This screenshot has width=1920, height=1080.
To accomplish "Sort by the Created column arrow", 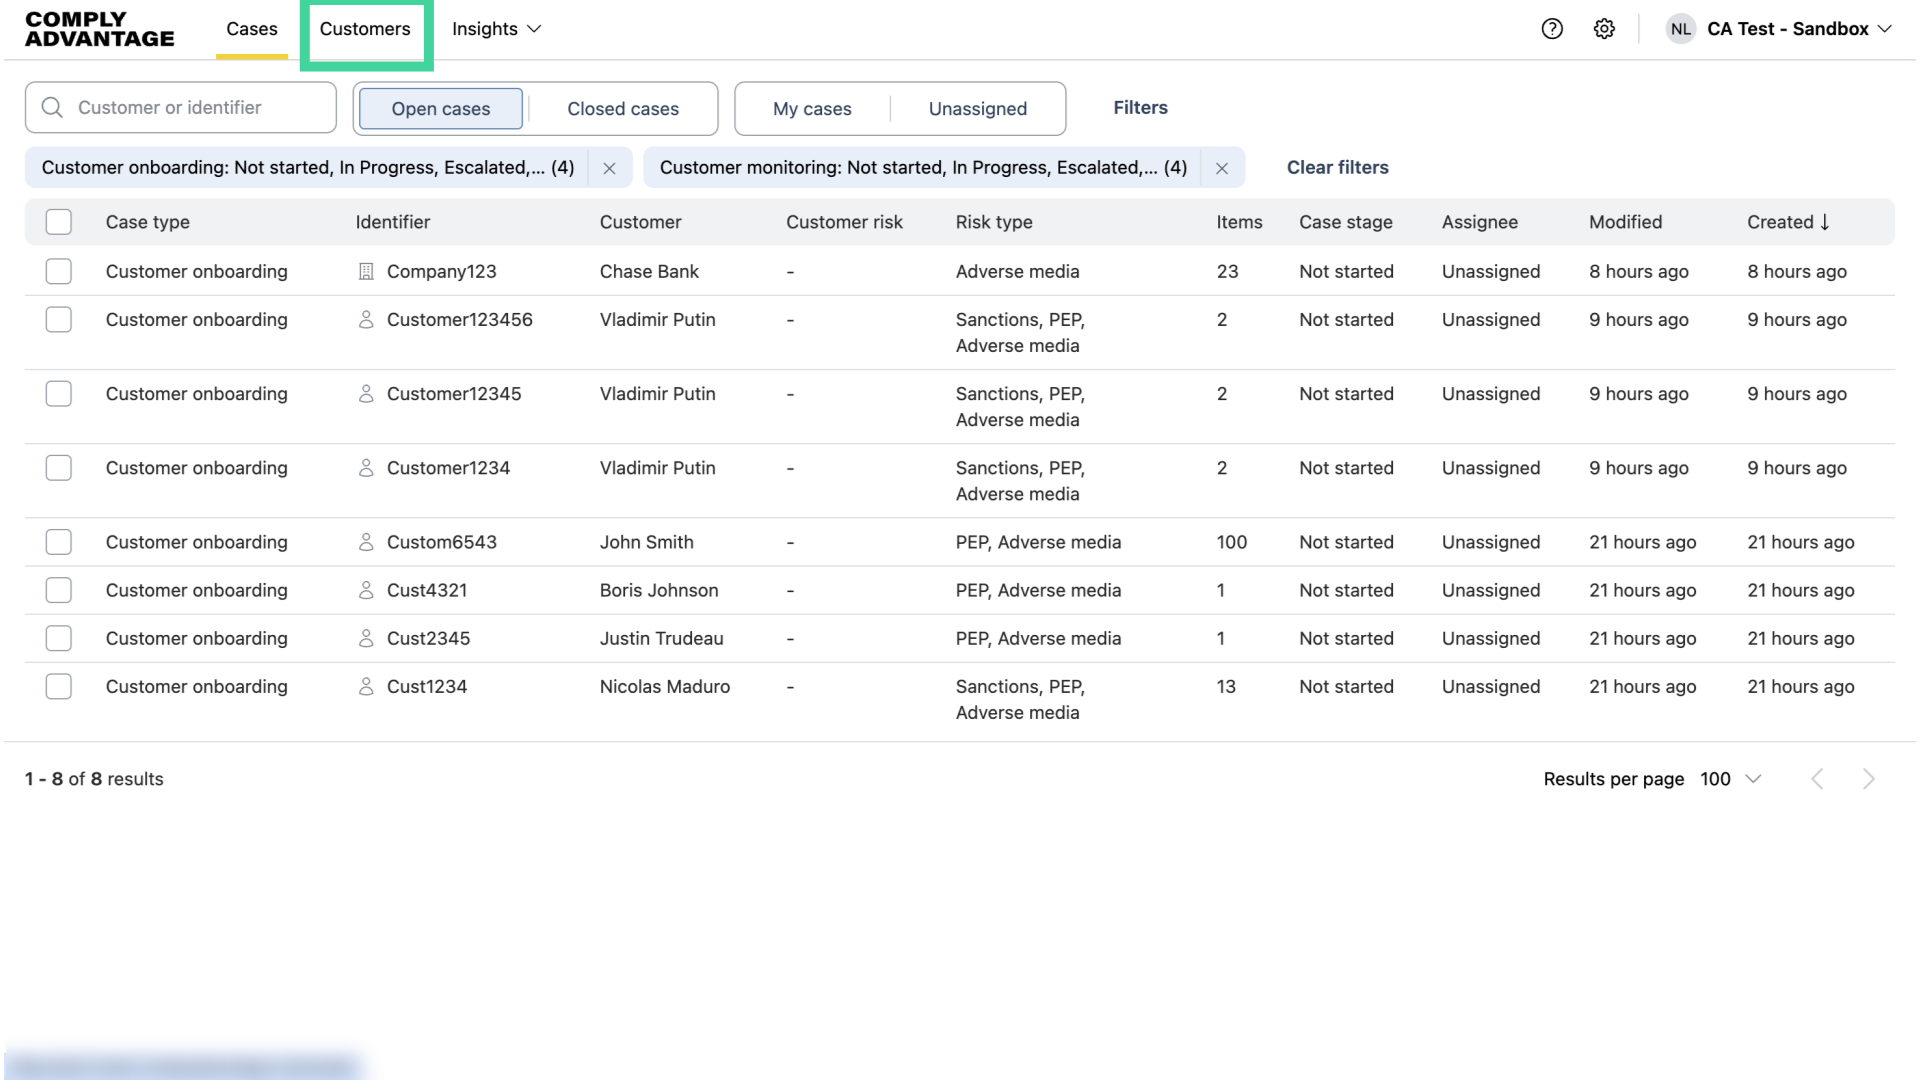I will pos(1825,222).
